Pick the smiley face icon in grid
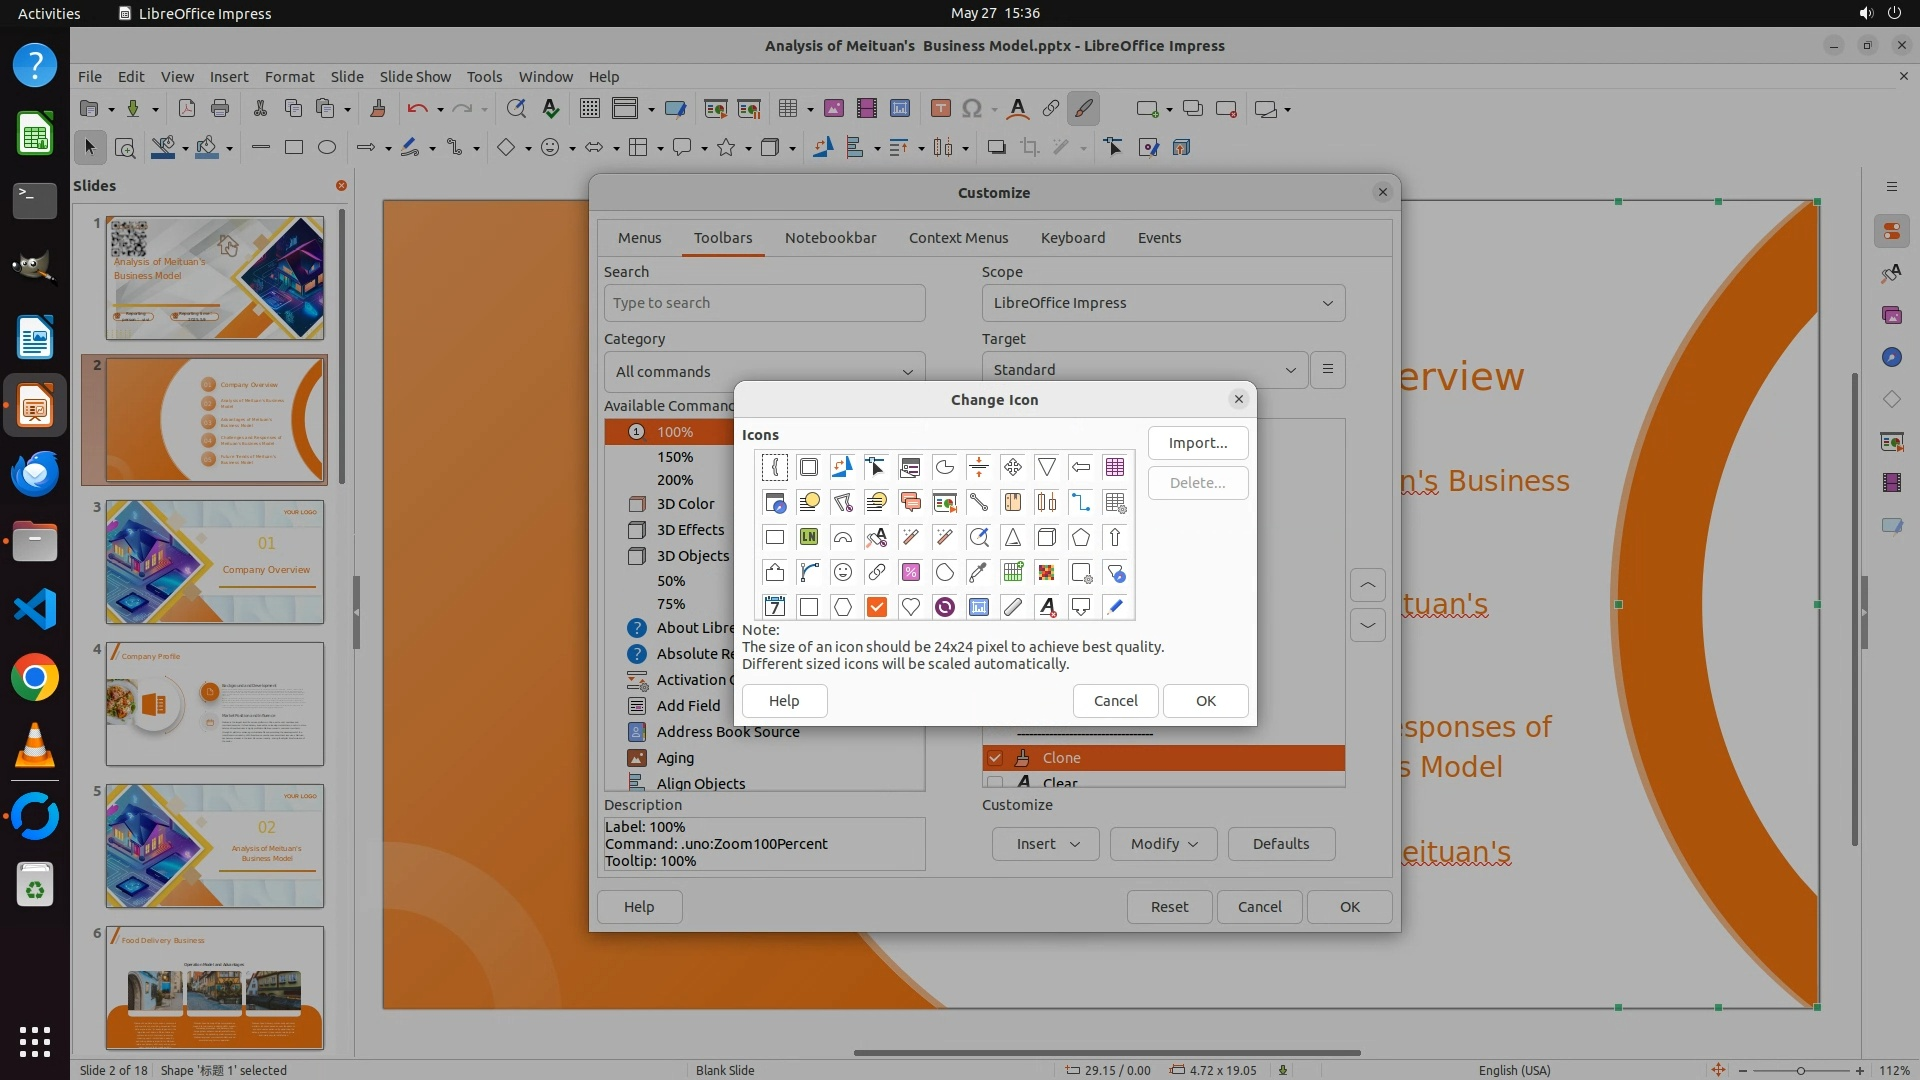Viewport: 1920px width, 1080px height. pyautogui.click(x=843, y=572)
